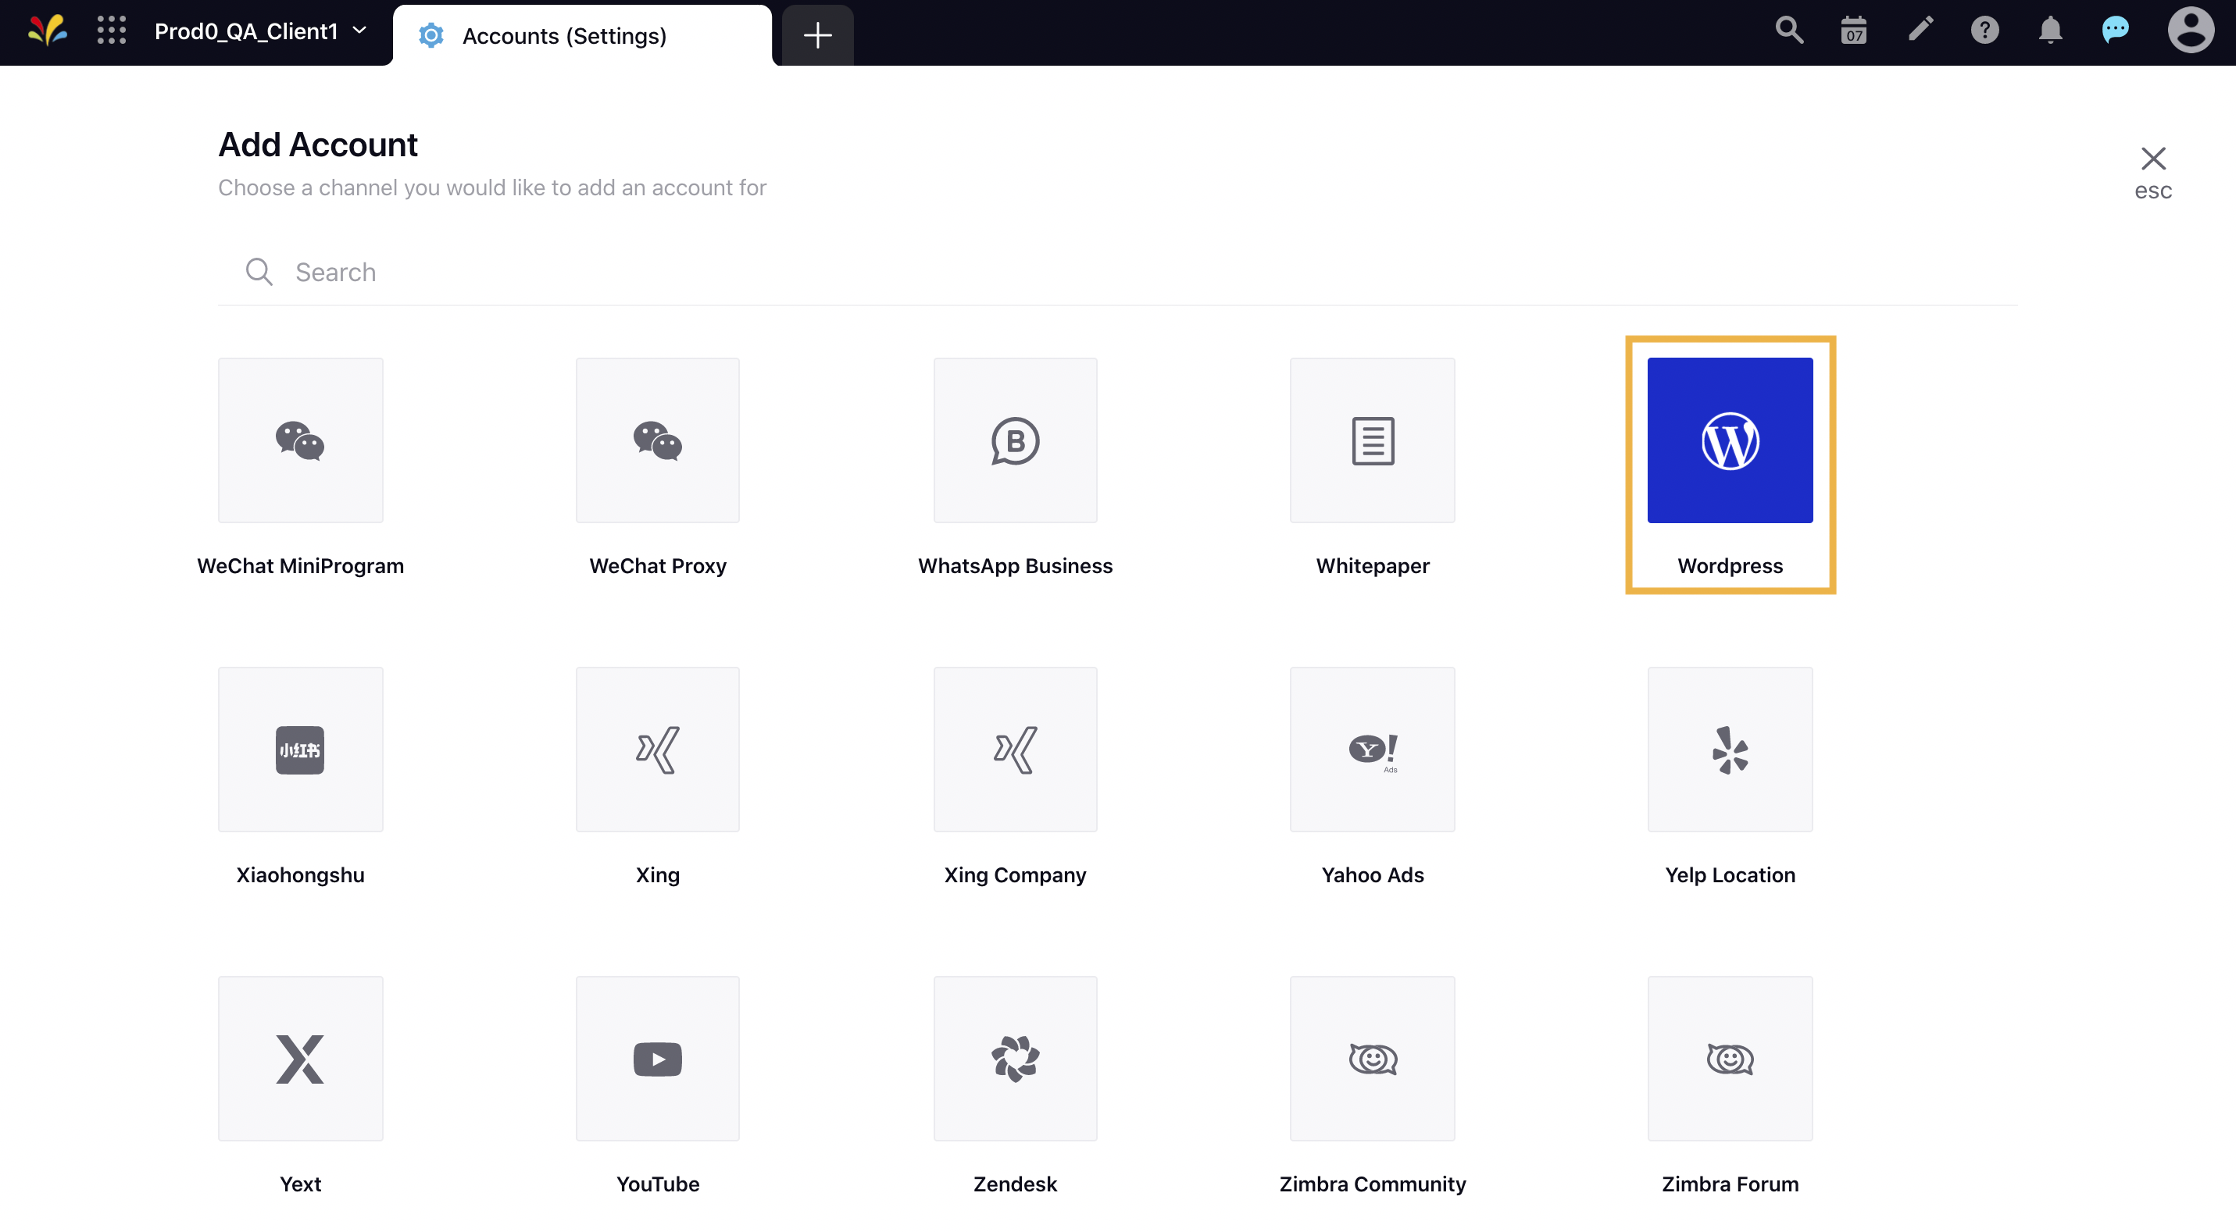2236x1232 pixels.
Task: Choose the YouTube channel icon
Action: (658, 1058)
